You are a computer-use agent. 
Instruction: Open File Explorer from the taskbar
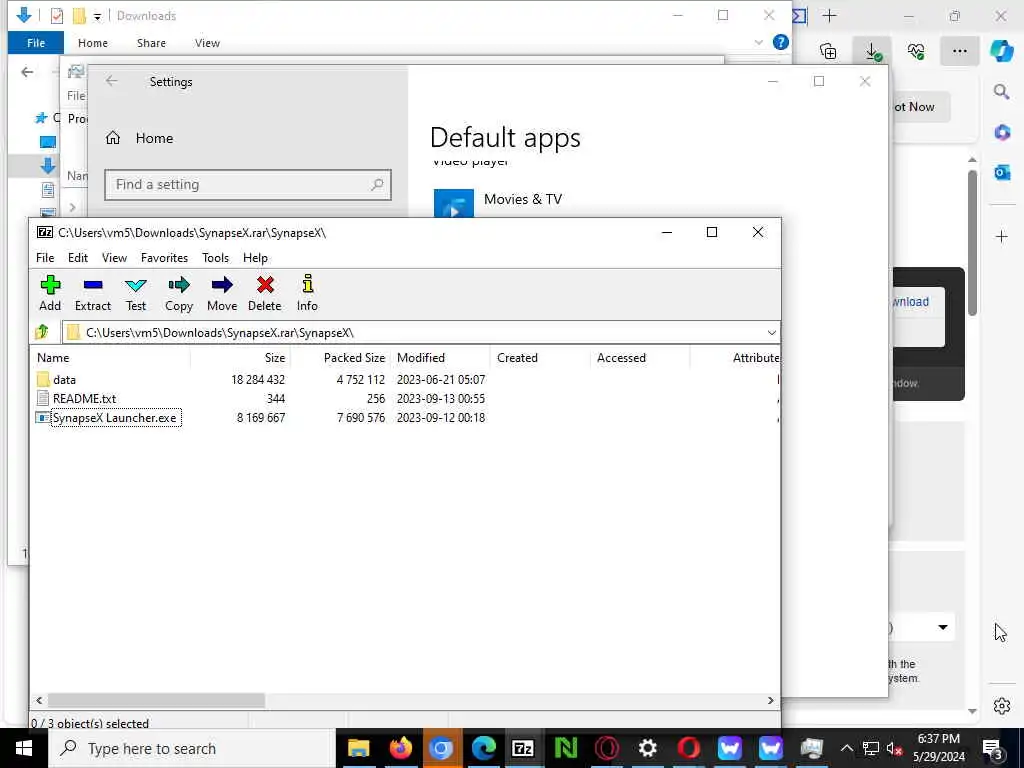point(358,748)
